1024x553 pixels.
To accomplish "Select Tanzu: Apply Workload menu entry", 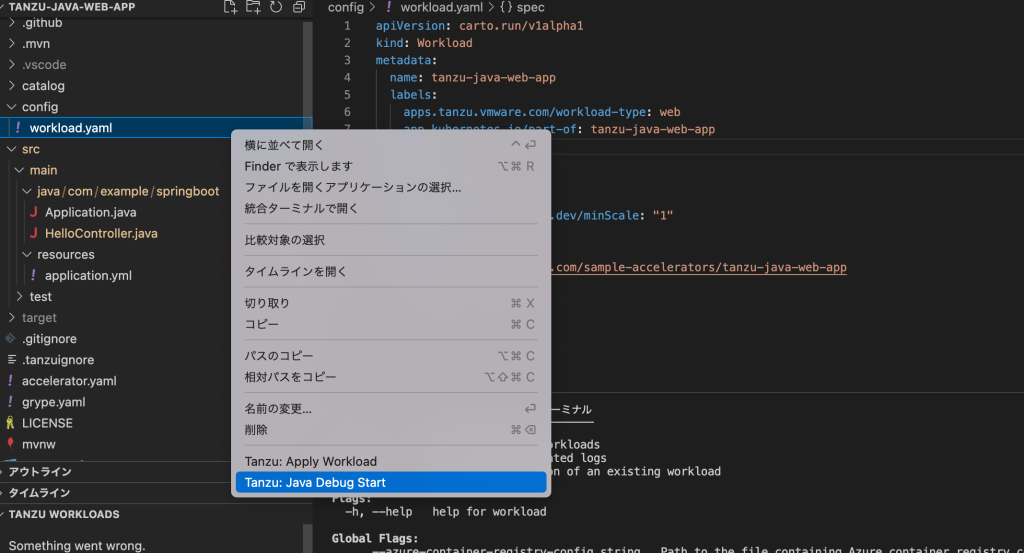I will (311, 462).
